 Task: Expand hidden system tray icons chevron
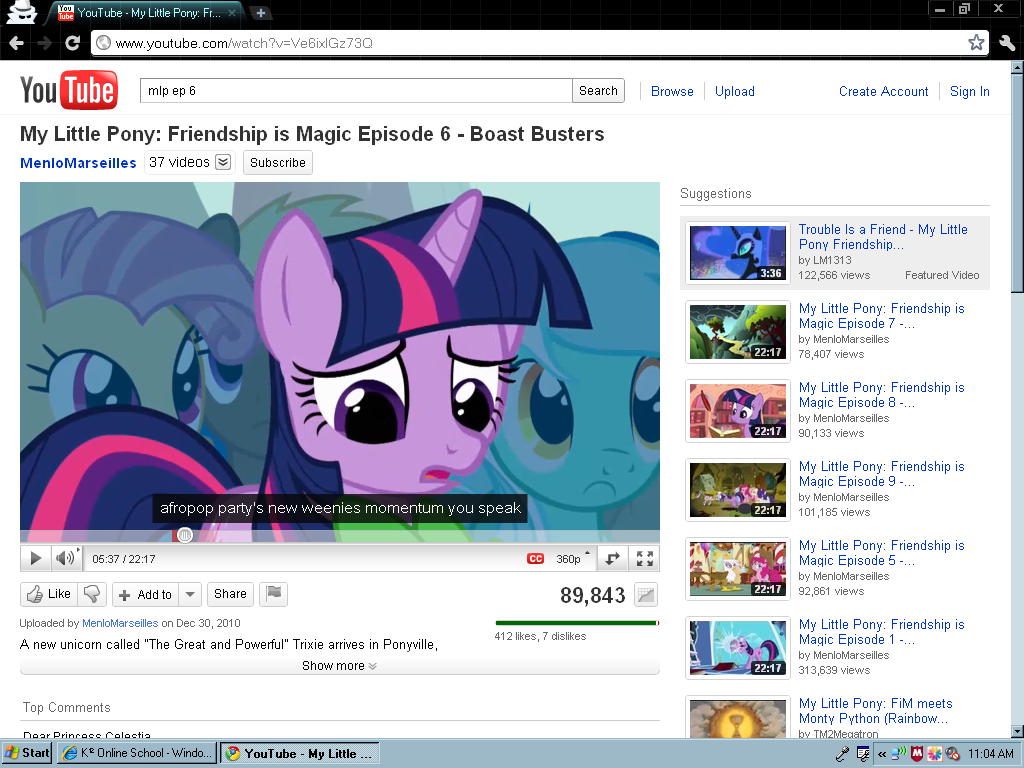tap(882, 754)
